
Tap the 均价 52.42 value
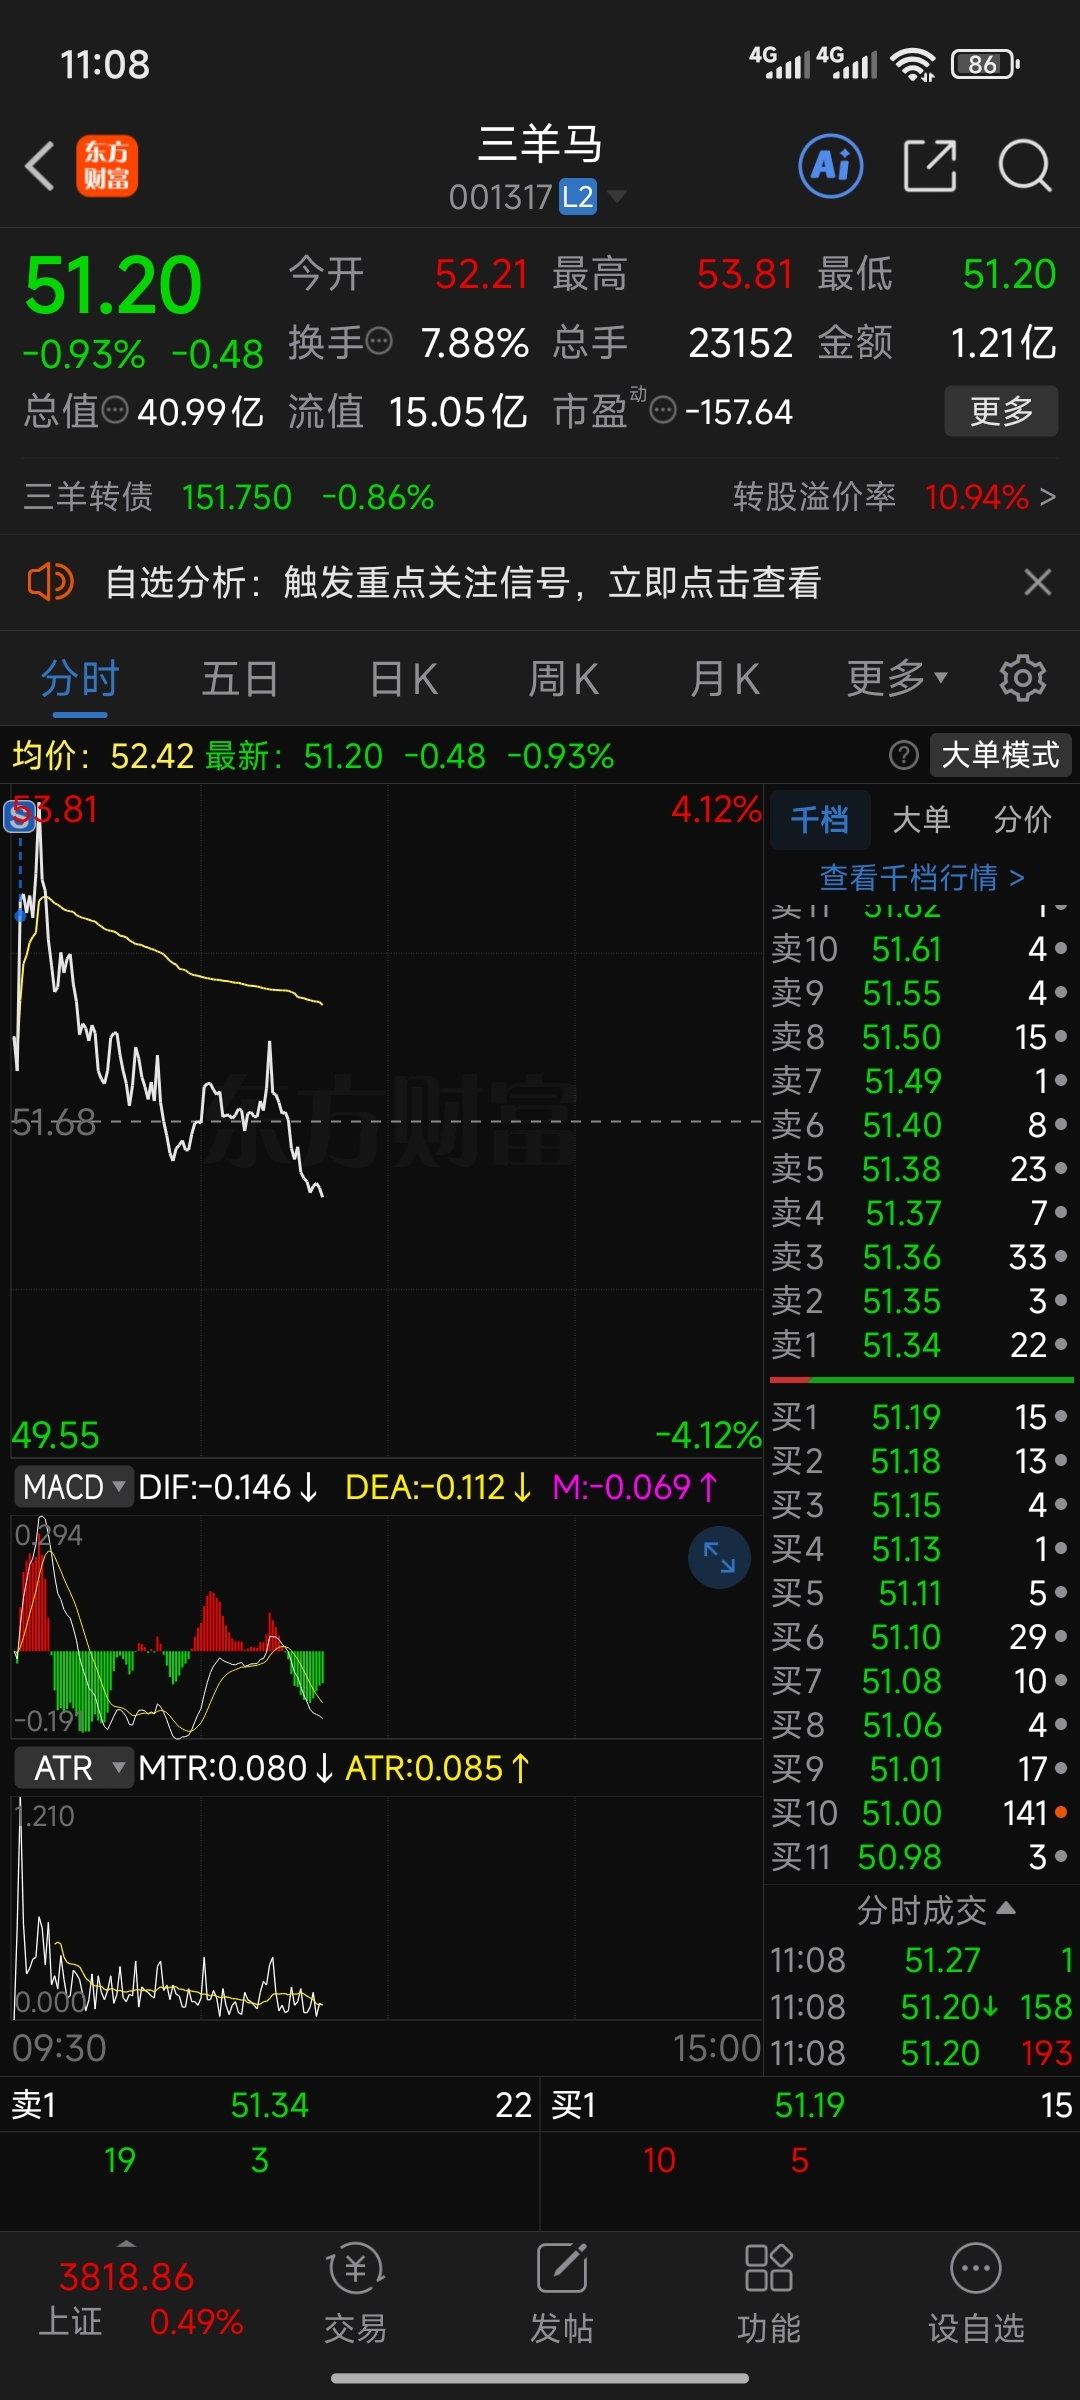tap(103, 755)
